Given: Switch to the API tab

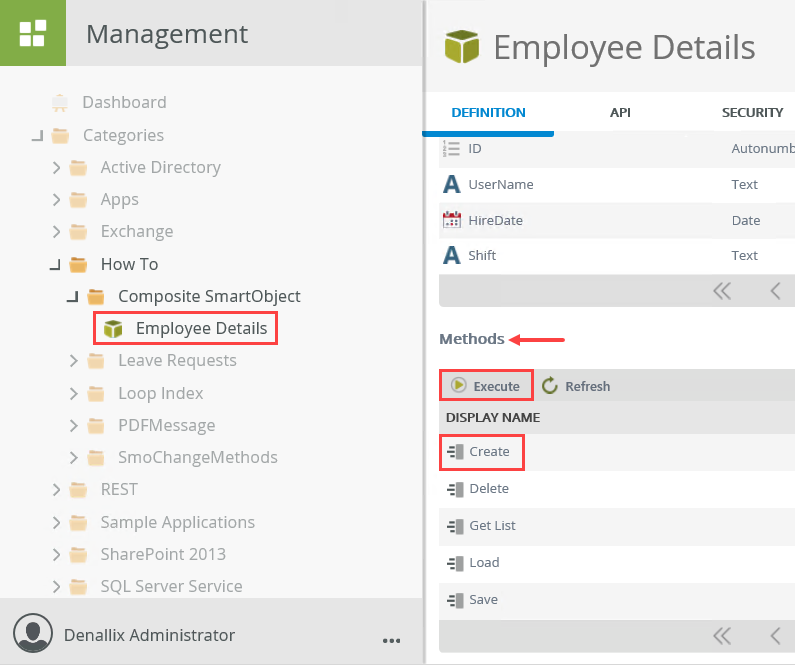Looking at the screenshot, I should coord(620,113).
